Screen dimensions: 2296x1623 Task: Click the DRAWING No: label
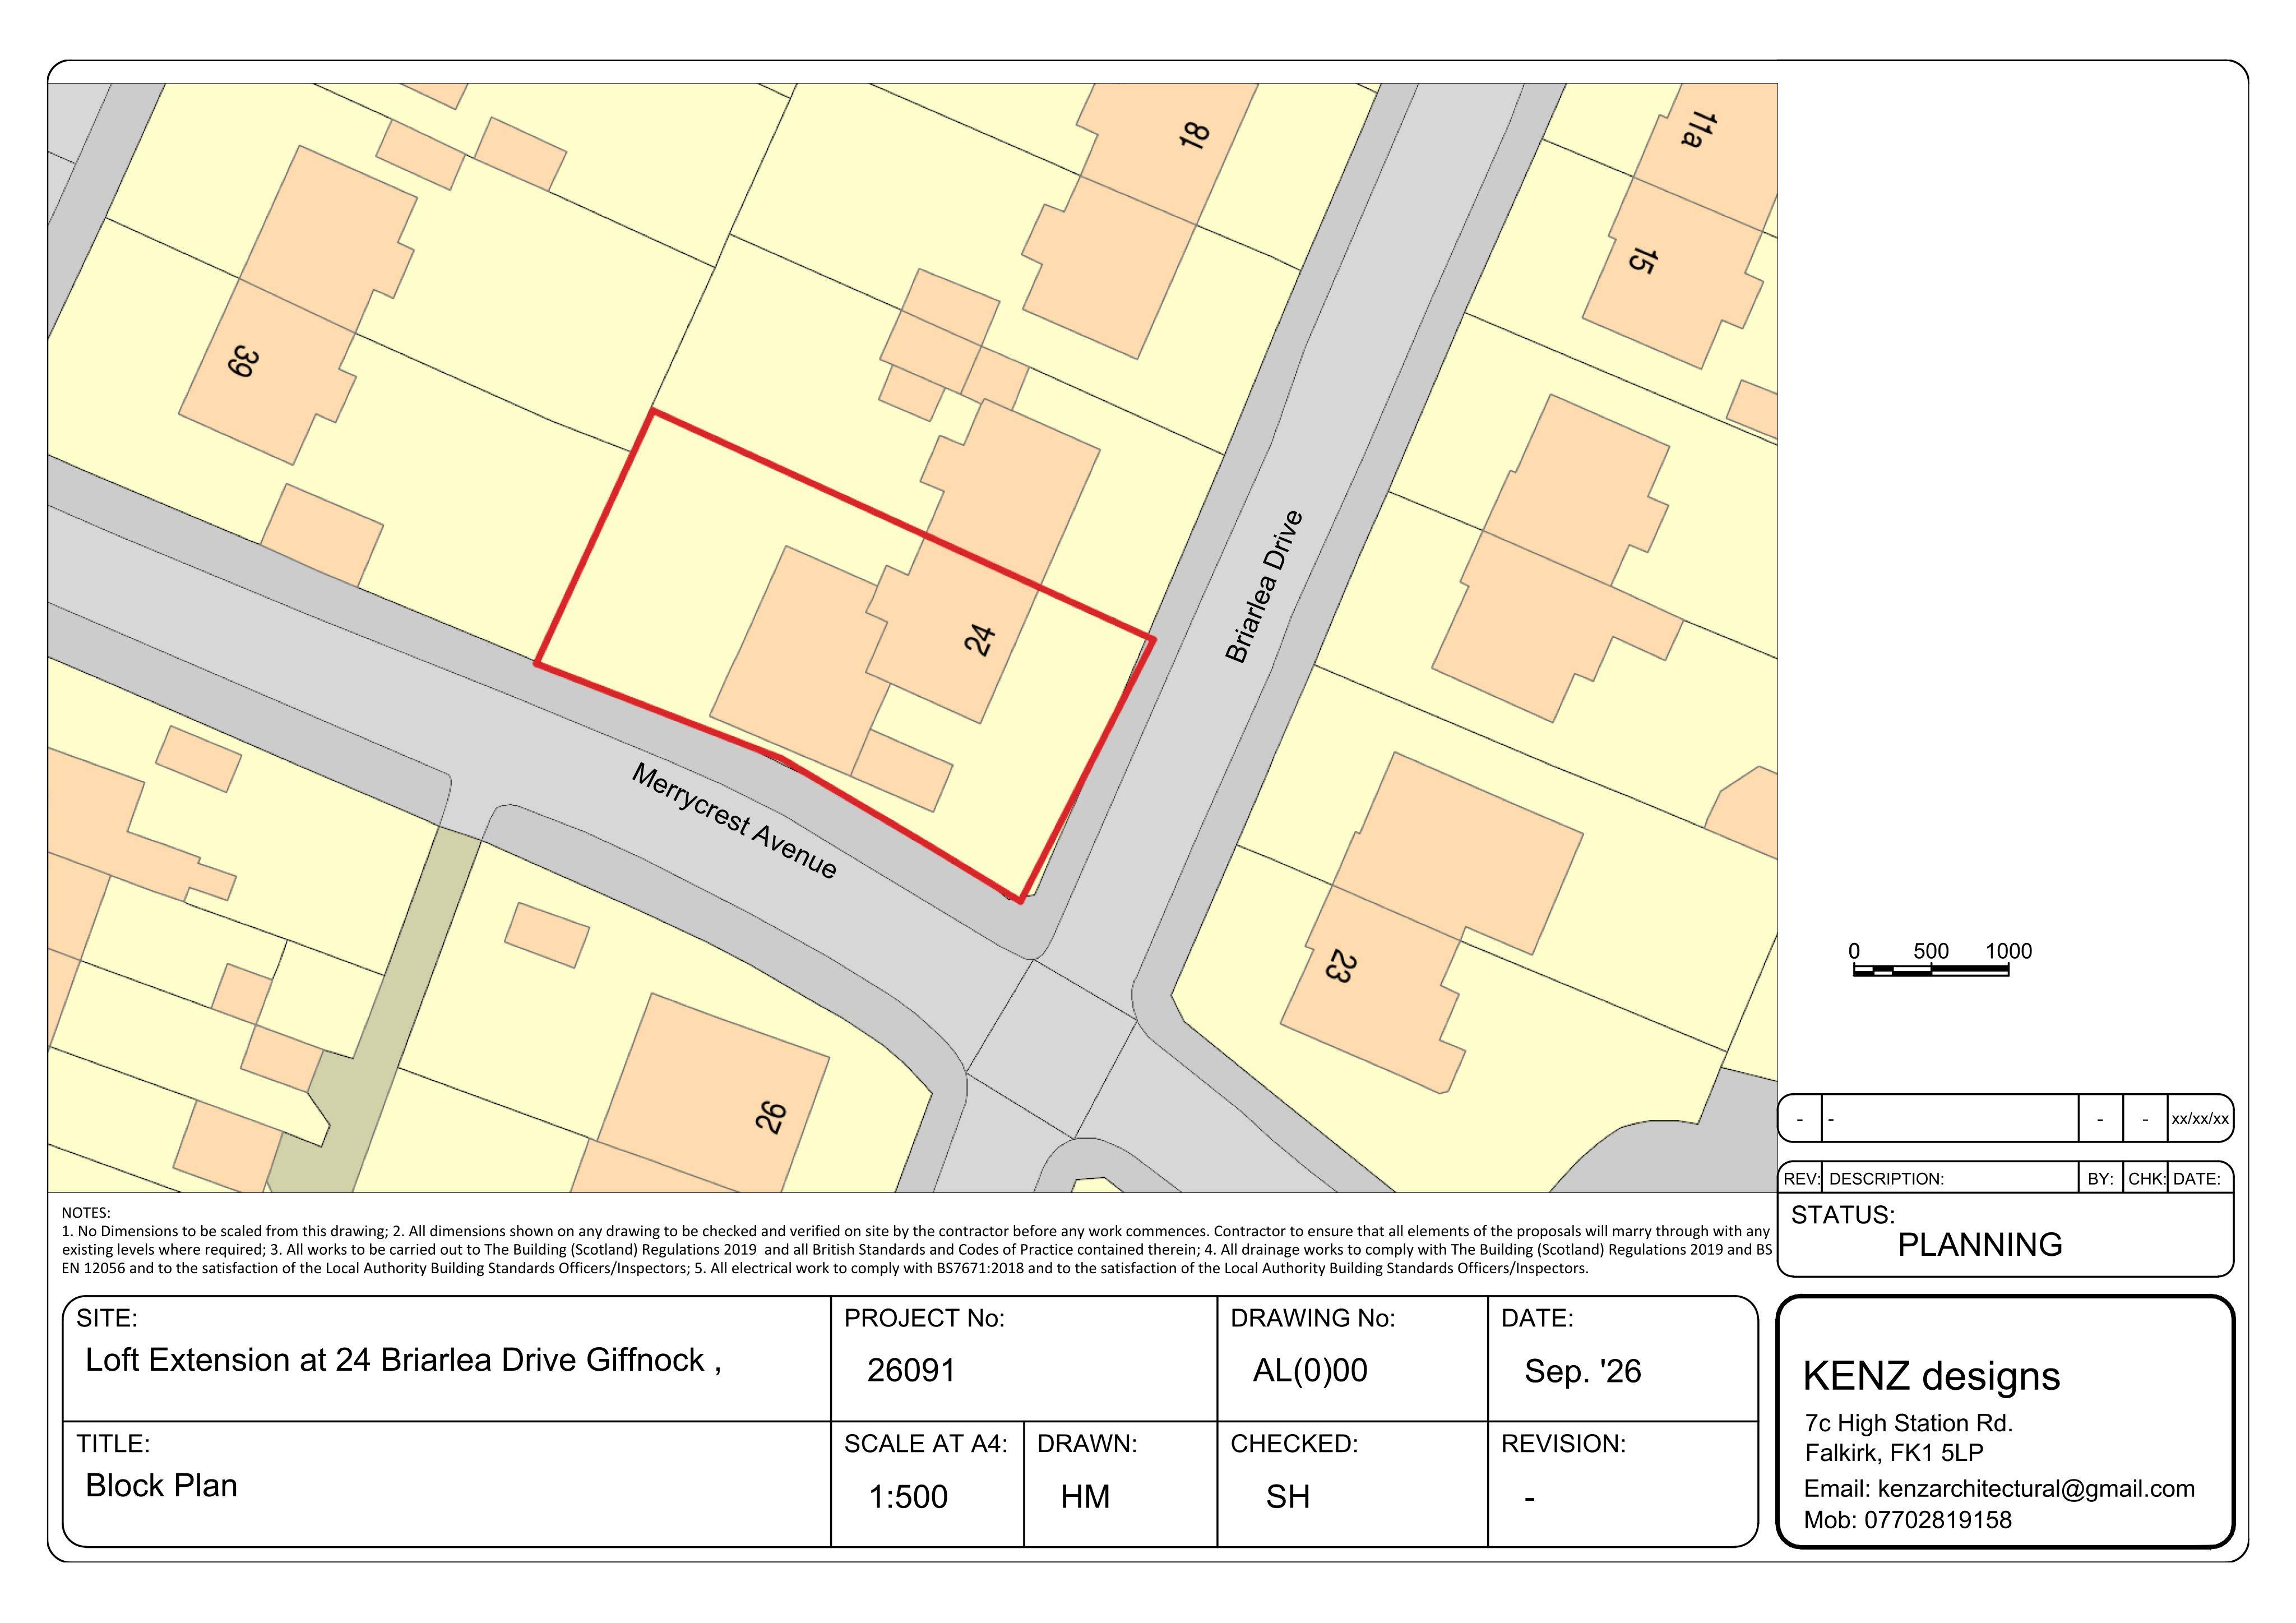(1312, 1318)
